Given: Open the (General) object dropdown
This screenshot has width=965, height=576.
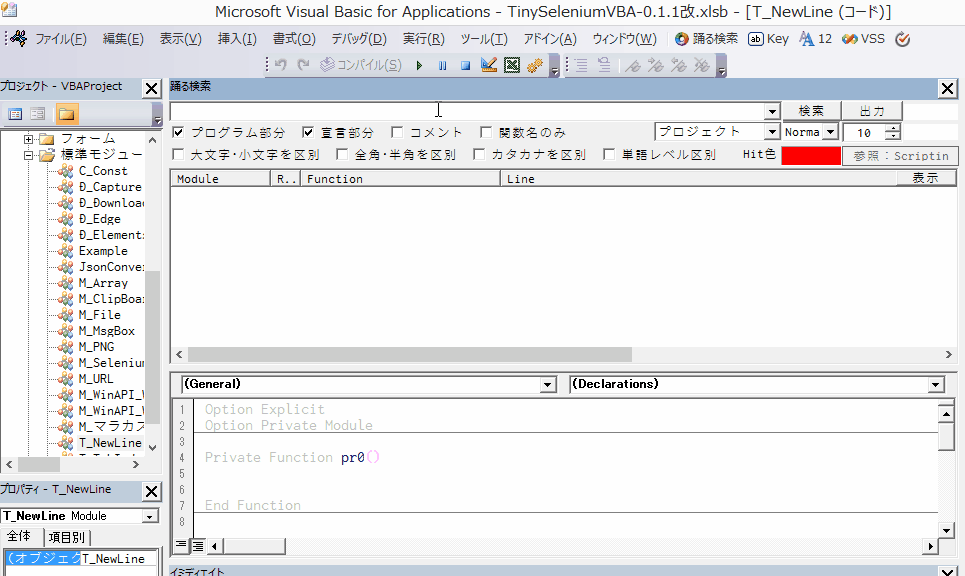Looking at the screenshot, I should pyautogui.click(x=548, y=385).
